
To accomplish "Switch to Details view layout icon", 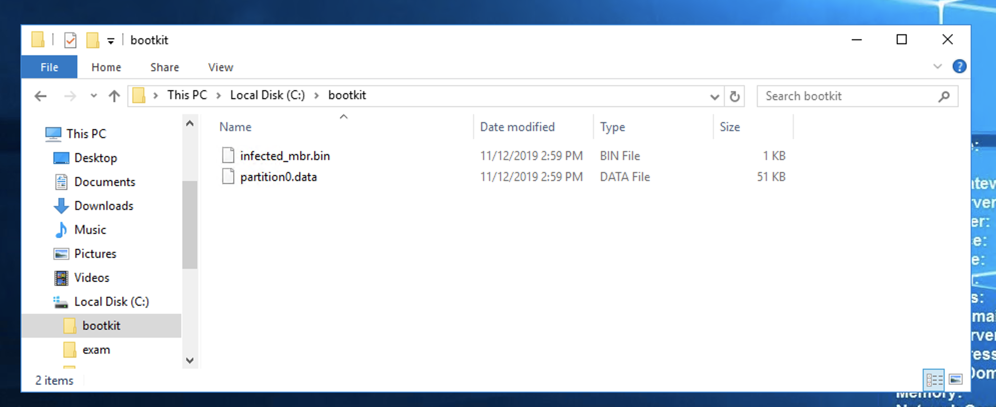I will [934, 380].
